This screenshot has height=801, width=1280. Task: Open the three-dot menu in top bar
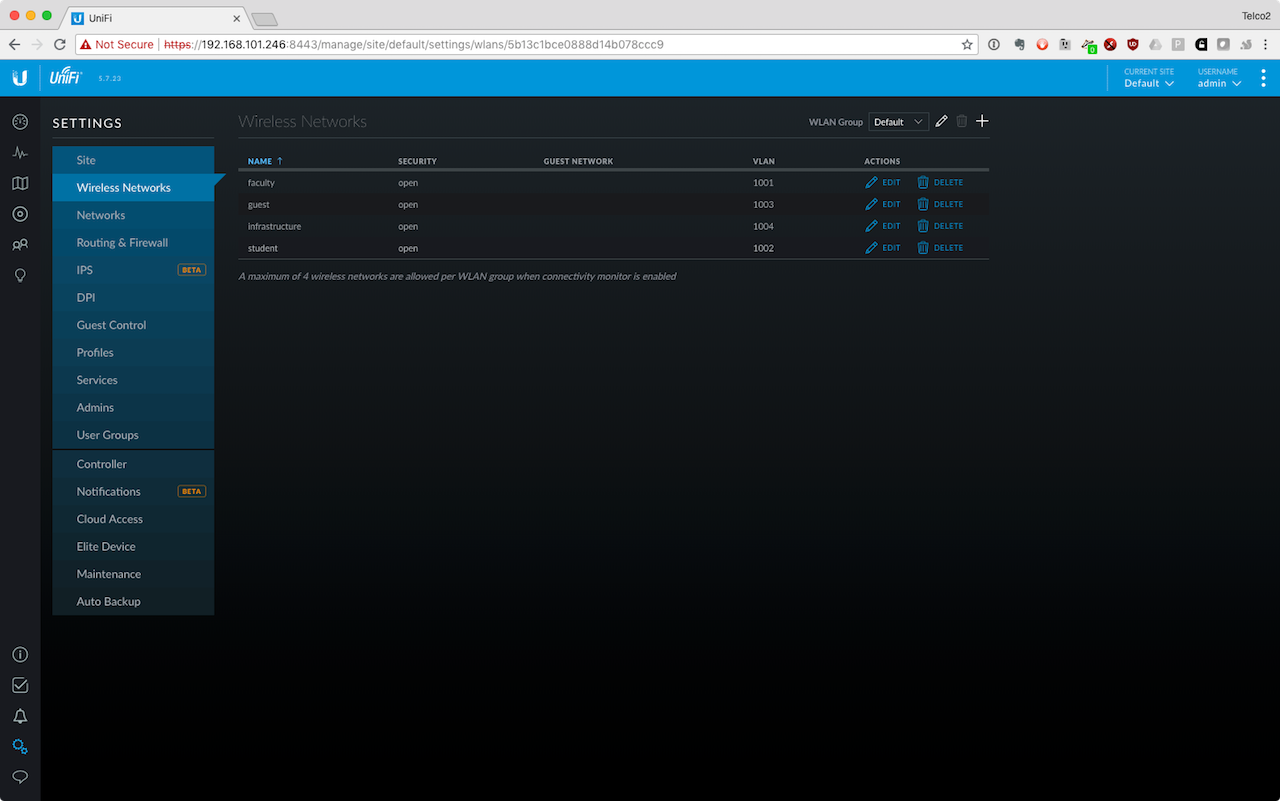[1264, 78]
